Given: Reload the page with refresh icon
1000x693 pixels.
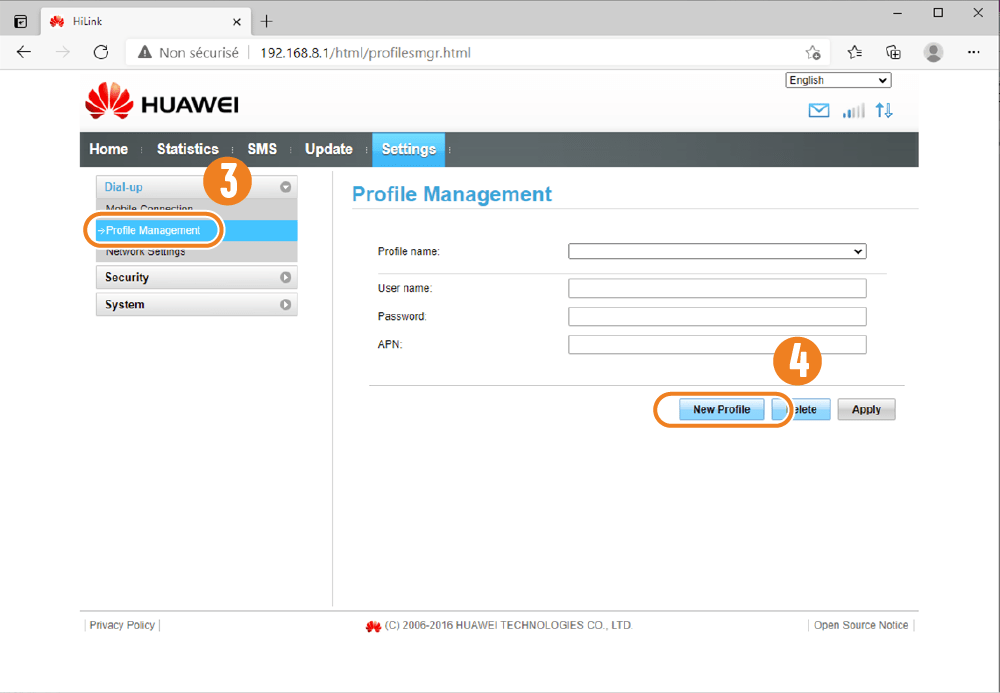Looking at the screenshot, I should point(101,52).
